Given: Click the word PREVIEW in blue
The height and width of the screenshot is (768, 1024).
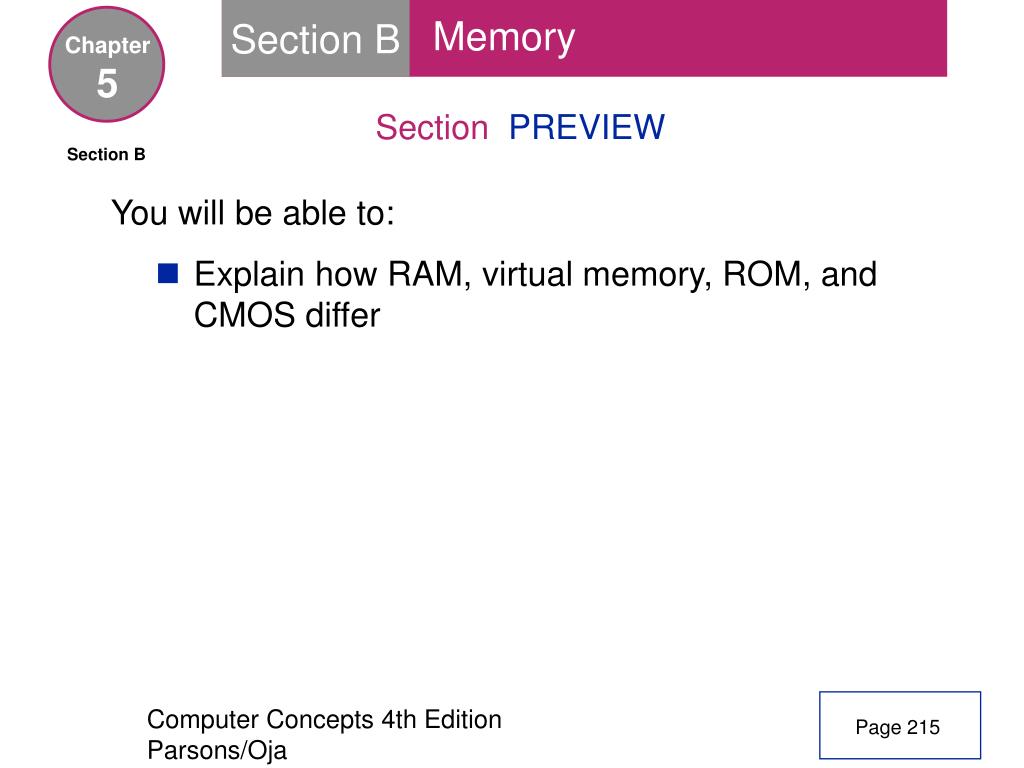Looking at the screenshot, I should pyautogui.click(x=586, y=127).
